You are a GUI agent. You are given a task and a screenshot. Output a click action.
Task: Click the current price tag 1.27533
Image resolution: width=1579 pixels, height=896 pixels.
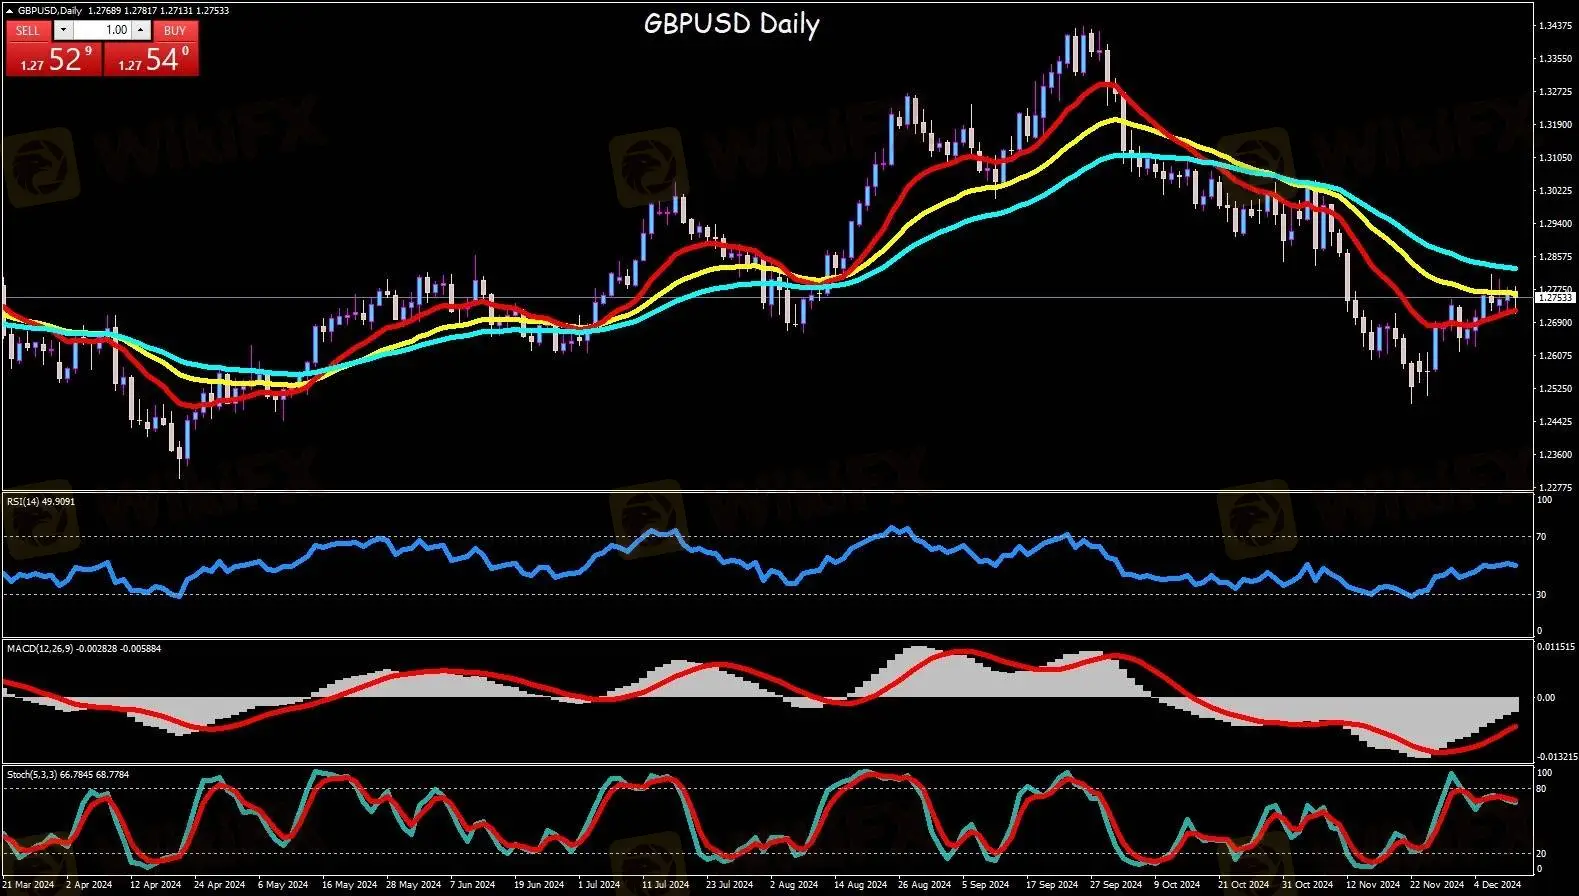1554,298
